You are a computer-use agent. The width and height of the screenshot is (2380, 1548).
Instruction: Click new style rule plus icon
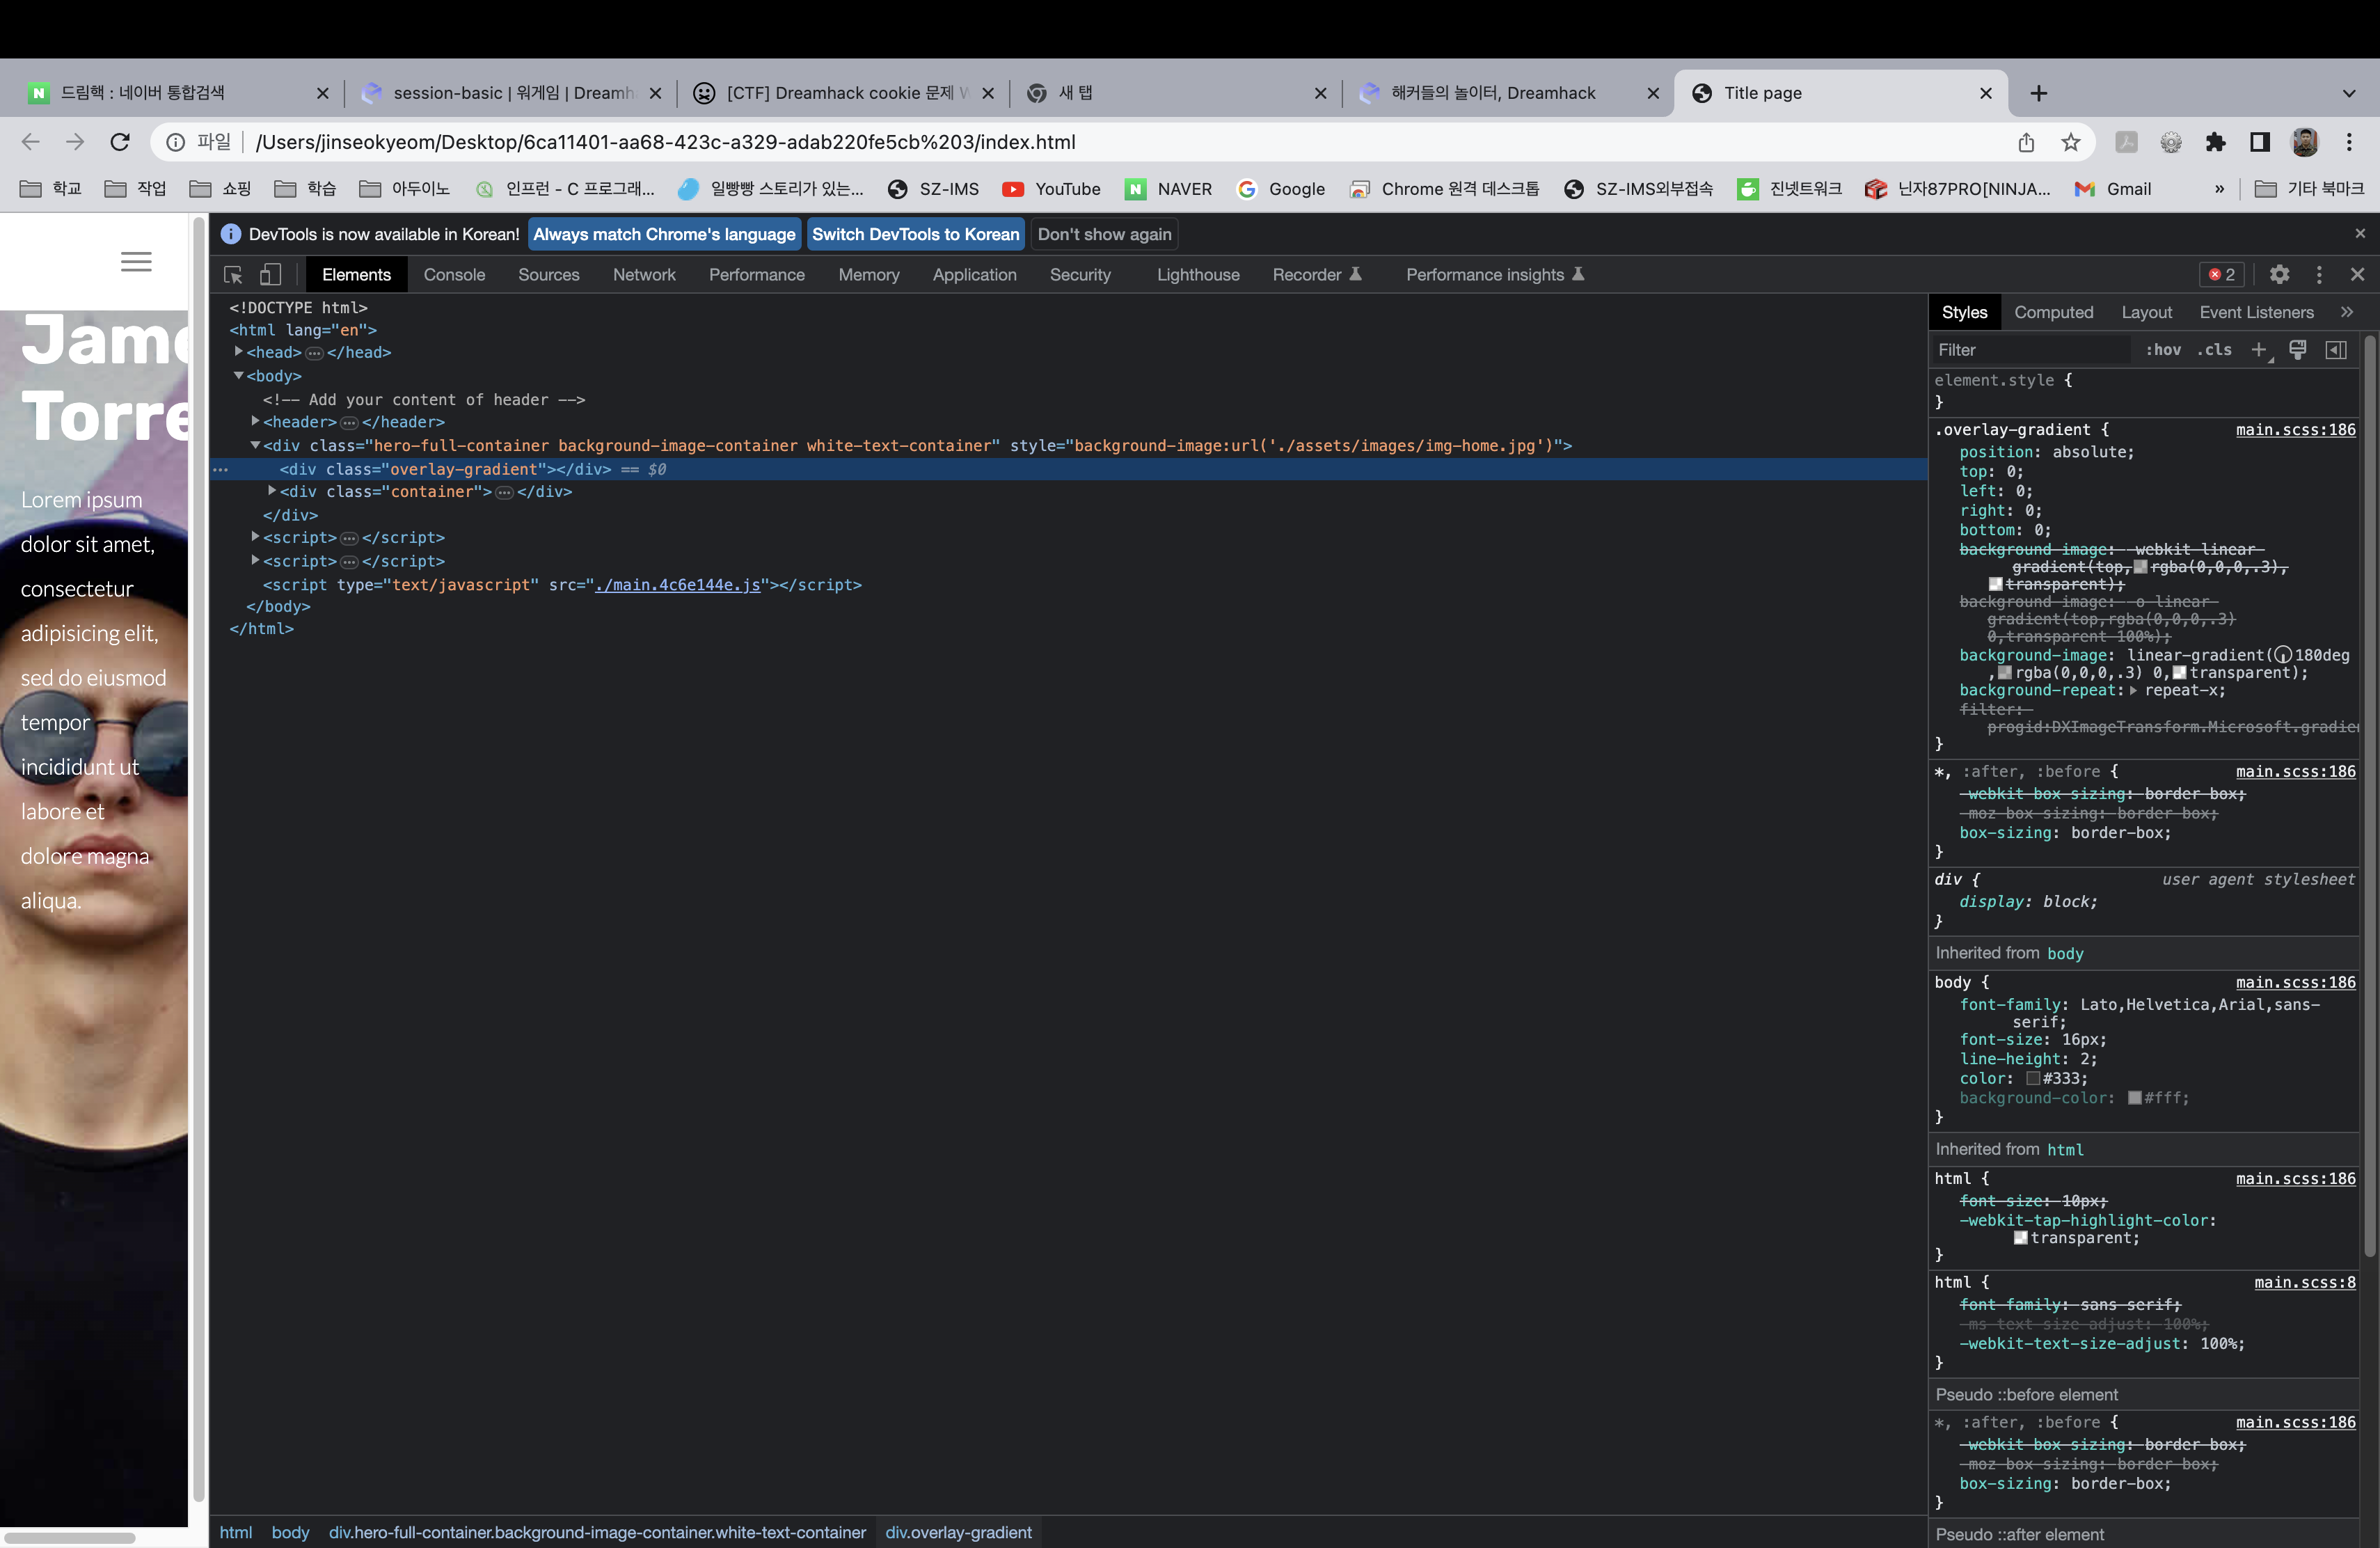2258,349
